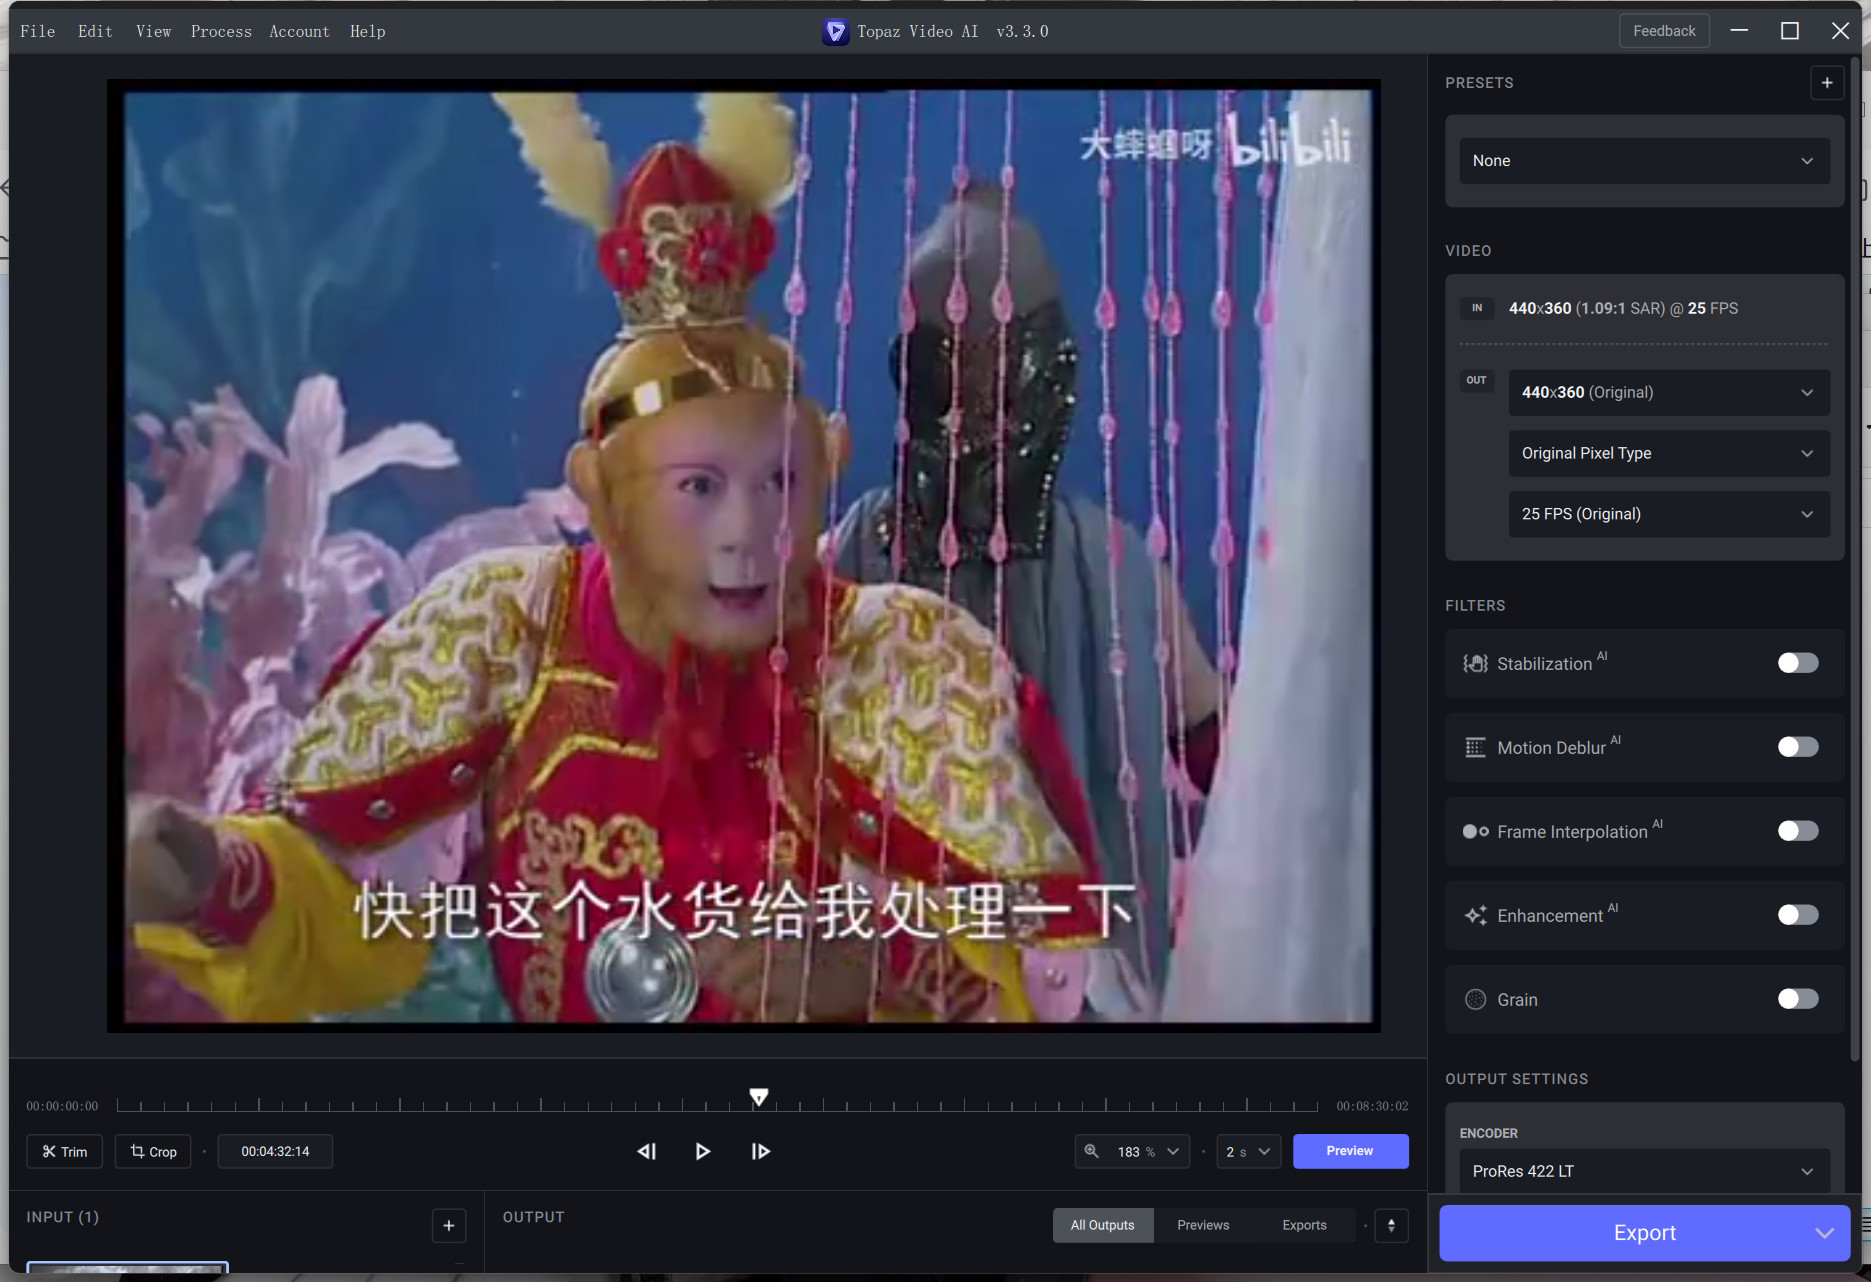Open the Help menu
Image resolution: width=1871 pixels, height=1282 pixels.
point(367,31)
